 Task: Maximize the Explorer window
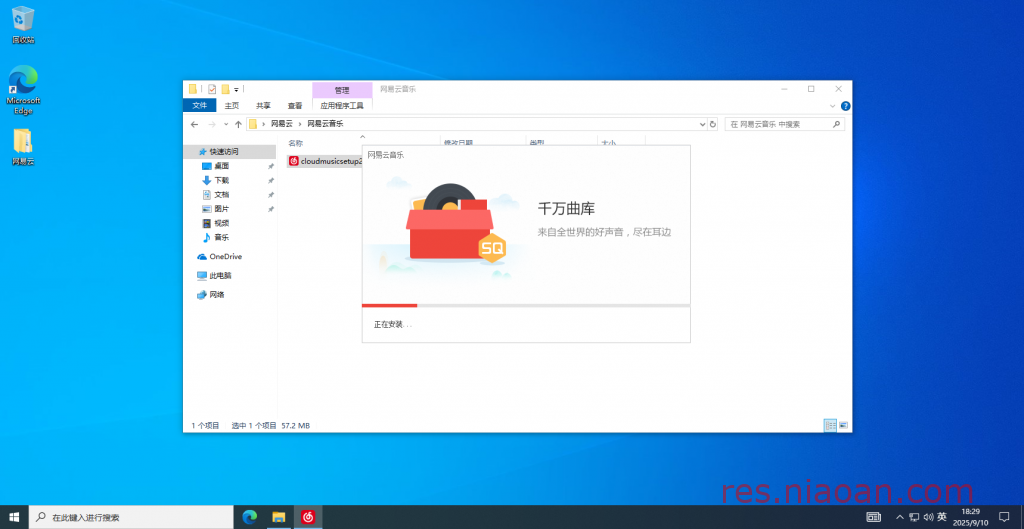(811, 89)
